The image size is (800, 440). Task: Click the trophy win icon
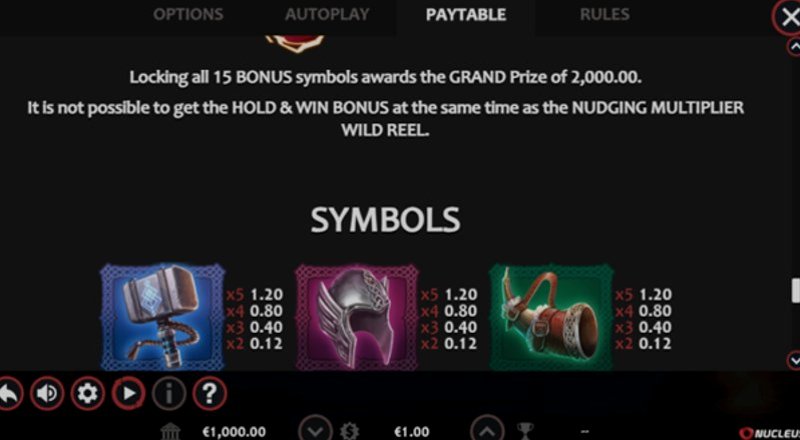[526, 432]
